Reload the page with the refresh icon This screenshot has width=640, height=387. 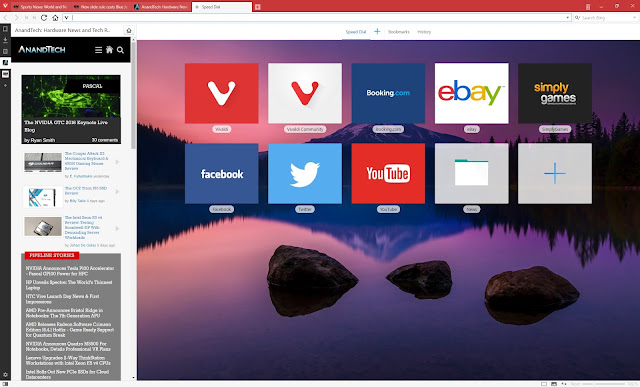pos(44,18)
